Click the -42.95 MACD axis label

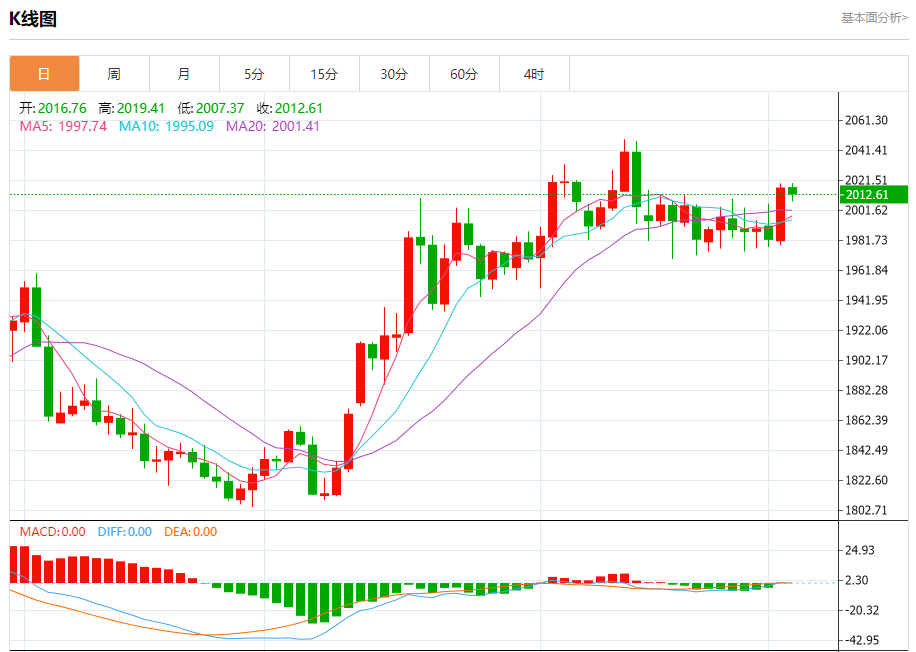click(x=862, y=640)
